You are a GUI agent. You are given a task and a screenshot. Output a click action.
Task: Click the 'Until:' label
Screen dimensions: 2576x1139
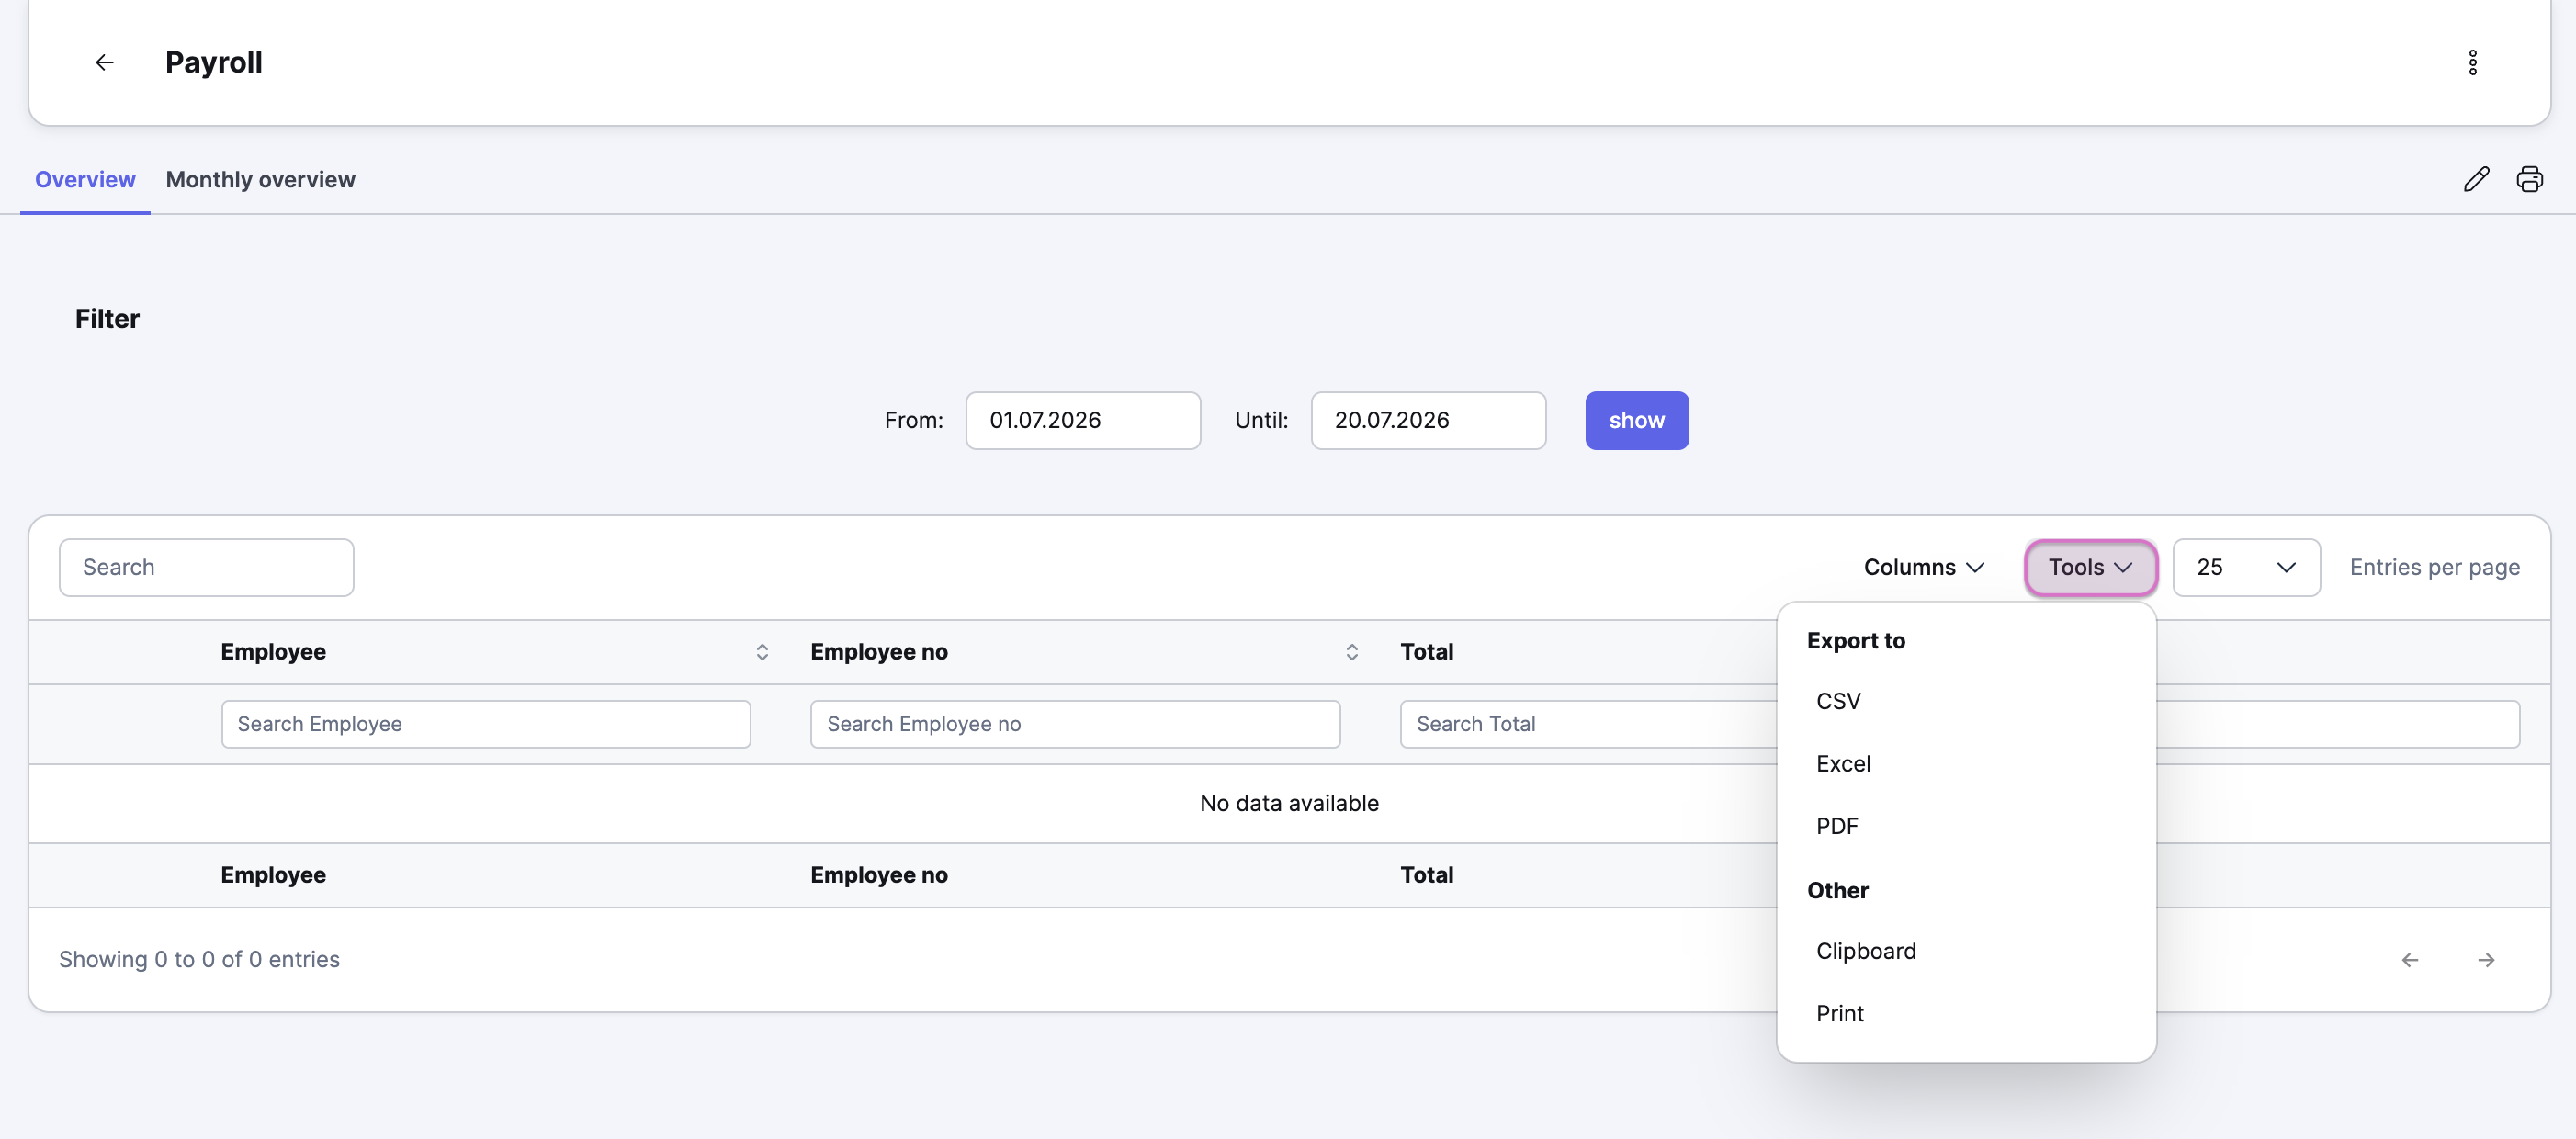pyautogui.click(x=1261, y=420)
